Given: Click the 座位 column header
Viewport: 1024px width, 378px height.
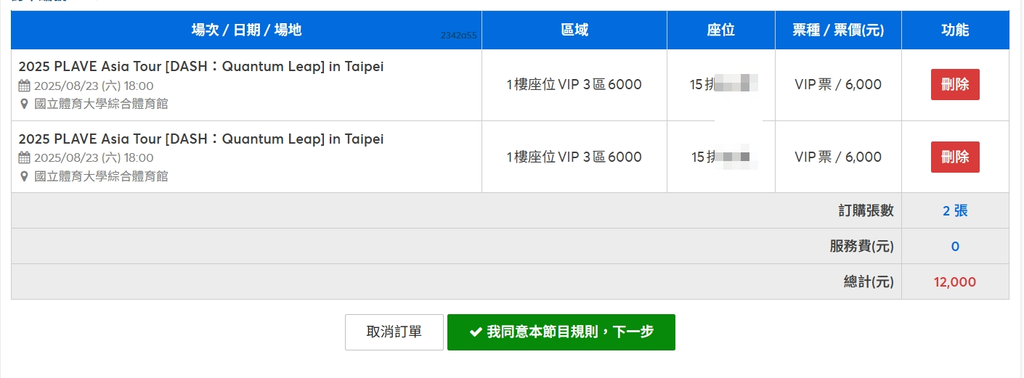Looking at the screenshot, I should tap(721, 30).
